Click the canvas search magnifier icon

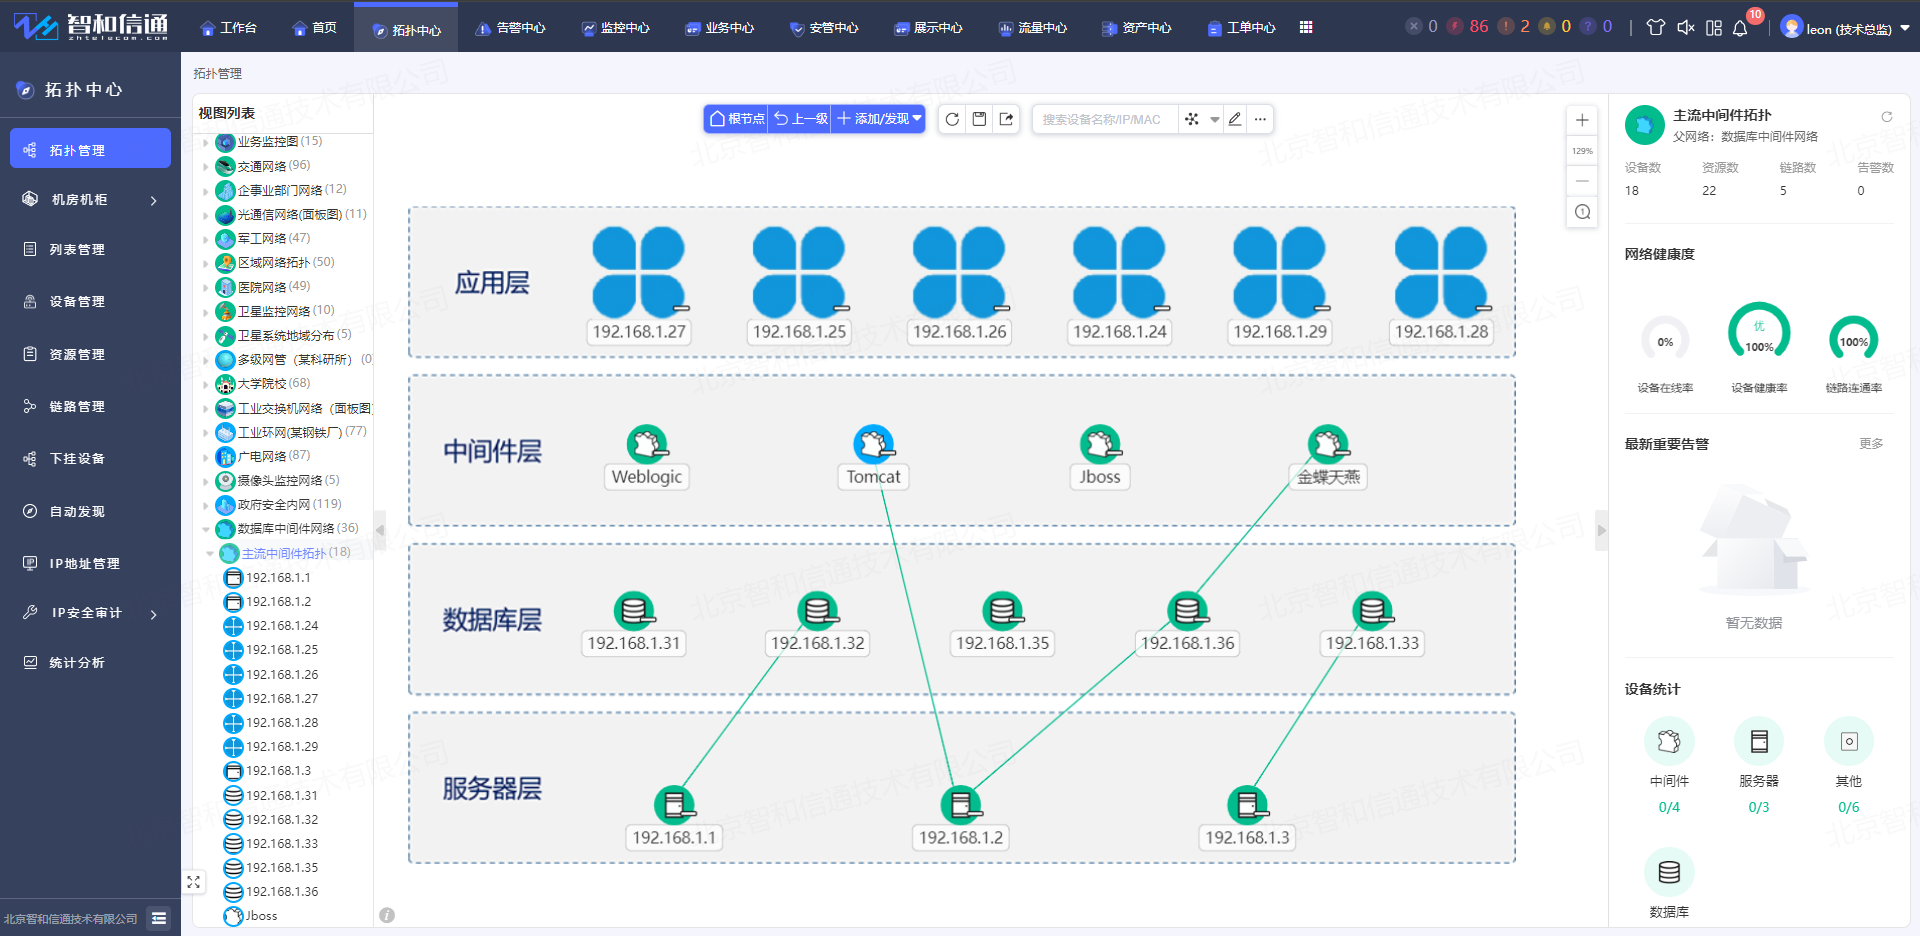(1582, 212)
